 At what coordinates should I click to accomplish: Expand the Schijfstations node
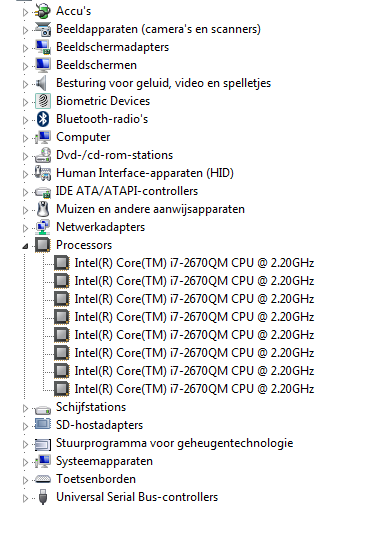pos(25,408)
